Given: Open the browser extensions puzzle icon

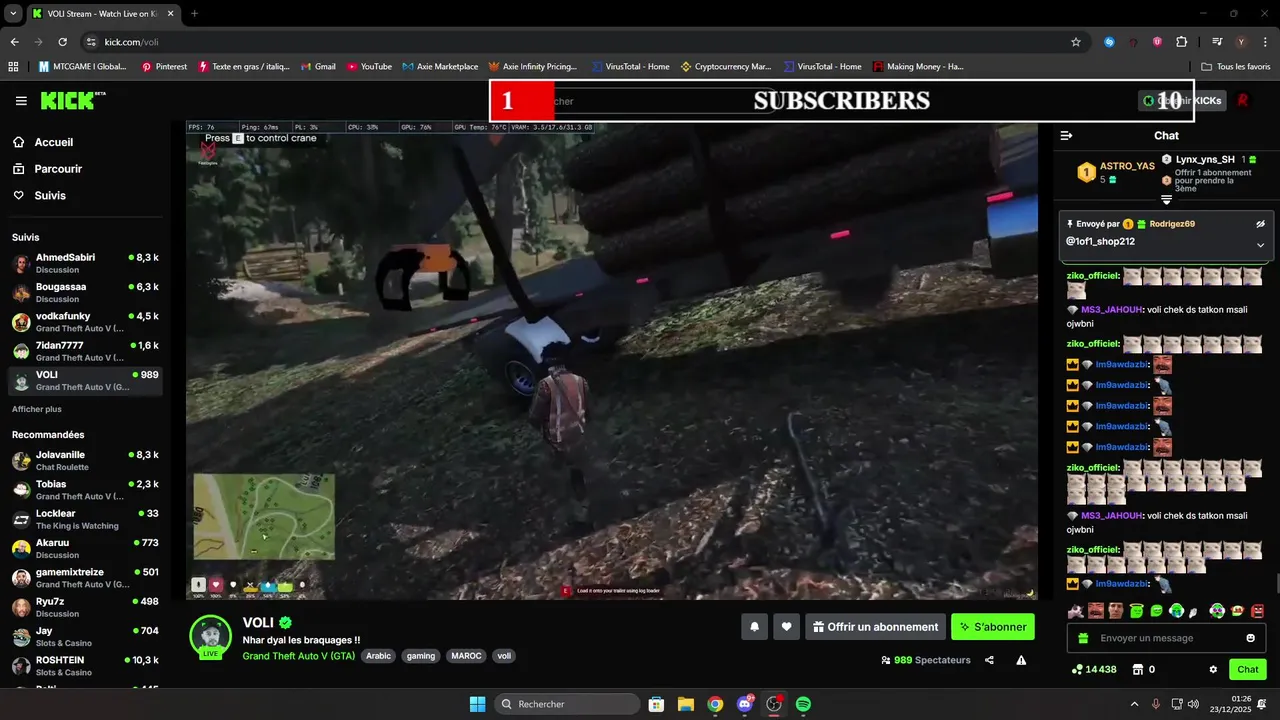Looking at the screenshot, I should [x=1182, y=42].
